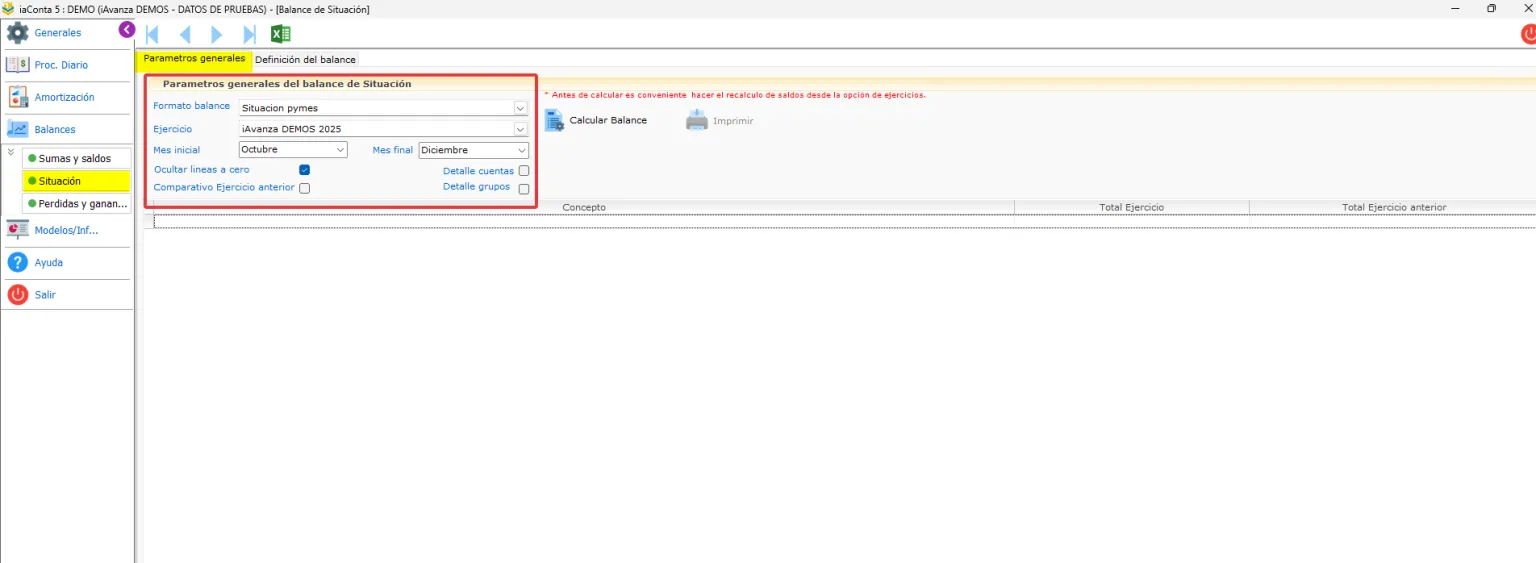
Task: Collapse sidebar with purple chevron button
Action: pos(127,30)
